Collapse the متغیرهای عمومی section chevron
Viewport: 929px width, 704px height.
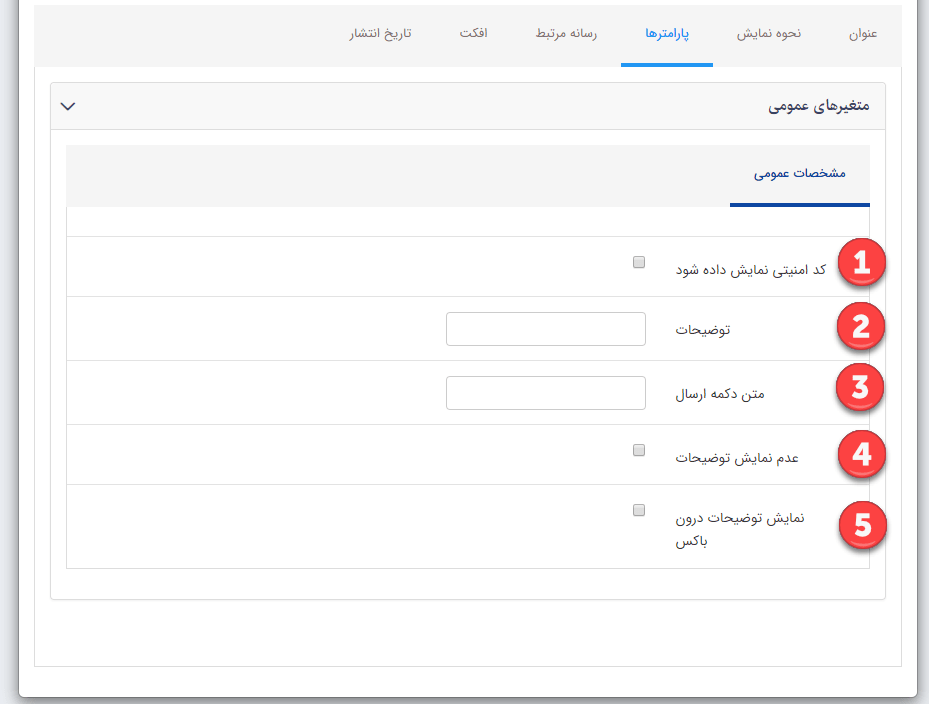coord(69,104)
